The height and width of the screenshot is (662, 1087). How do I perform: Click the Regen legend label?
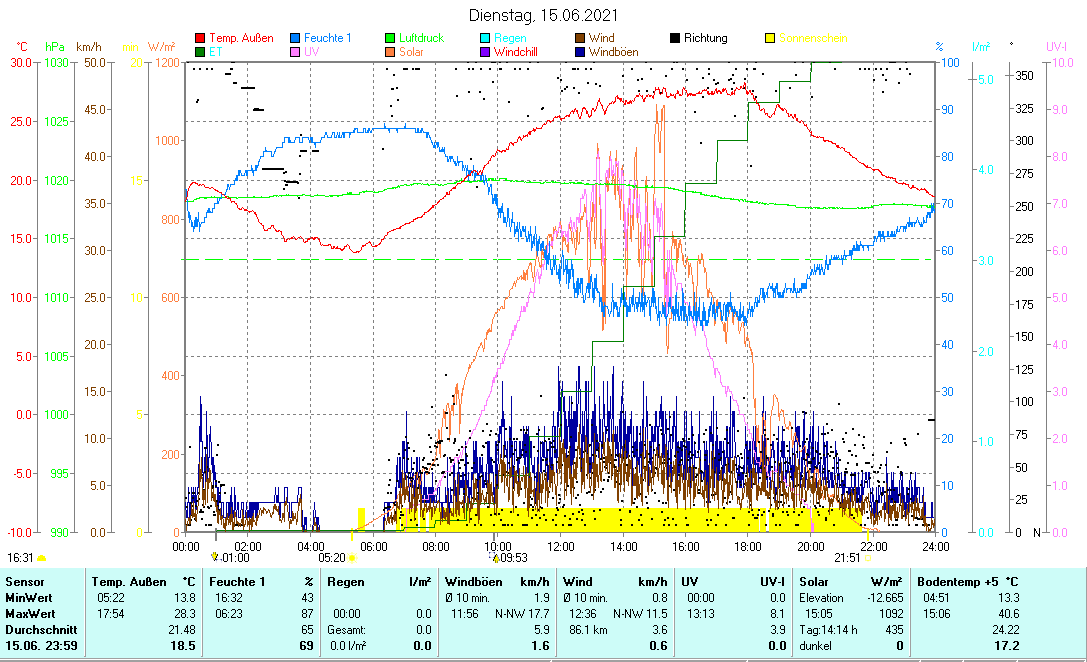[510, 38]
